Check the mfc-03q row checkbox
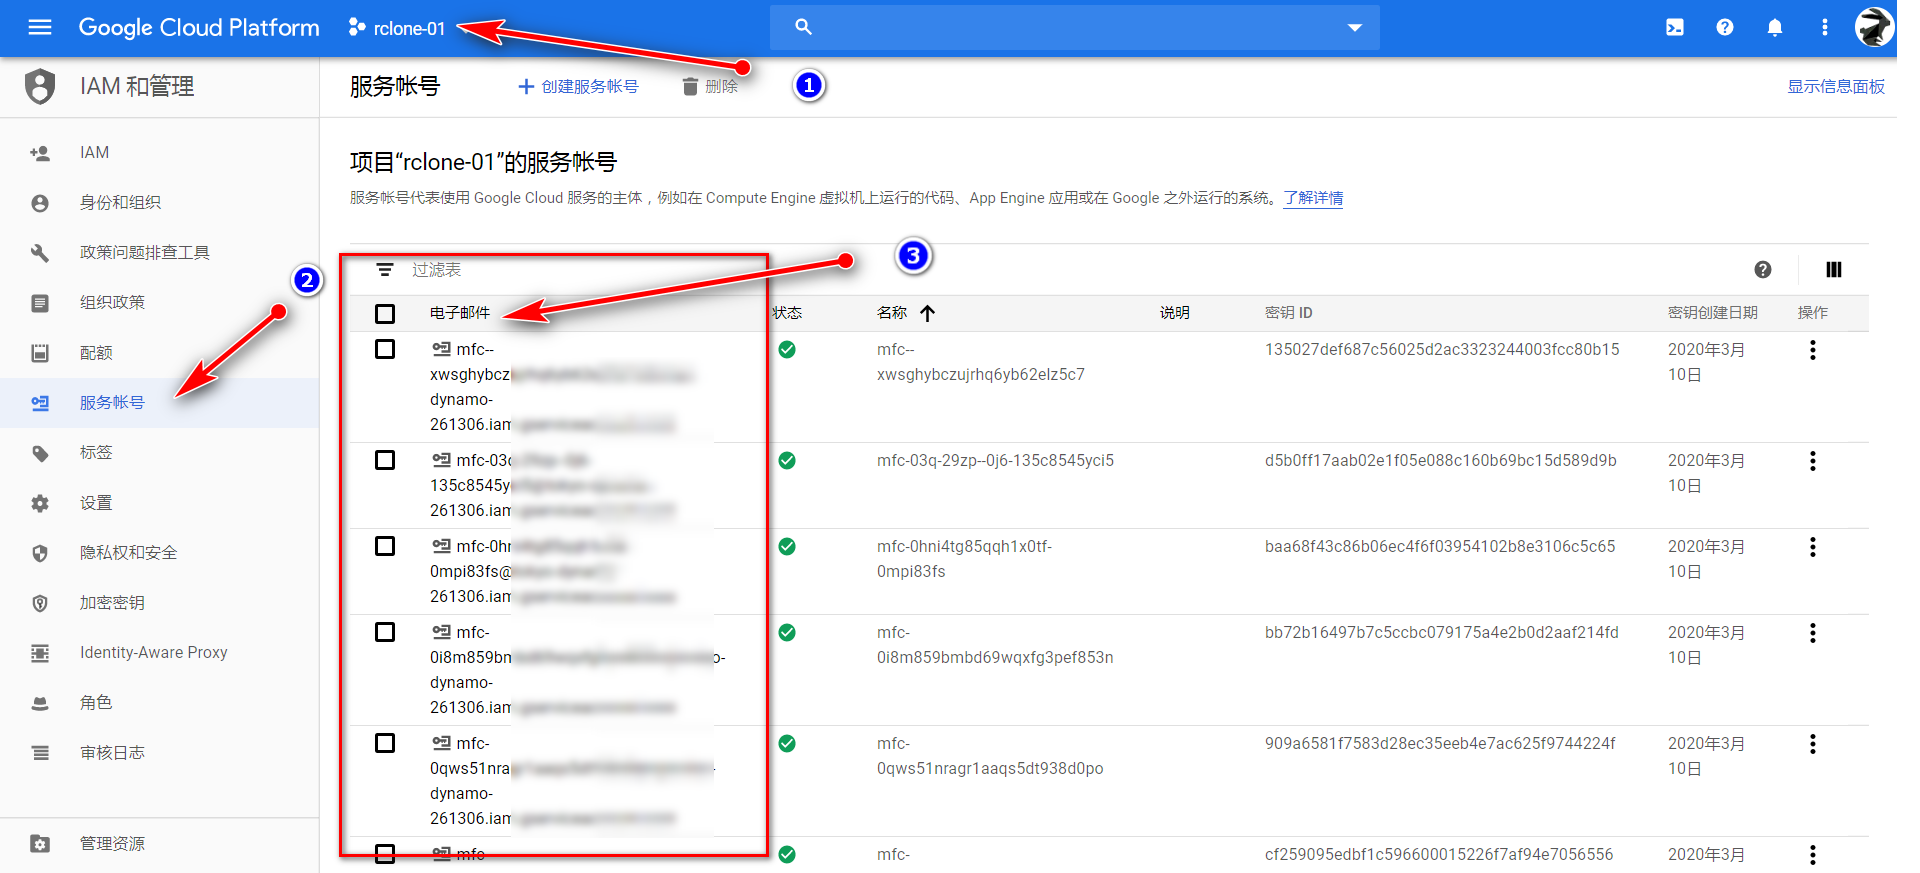 tap(385, 460)
